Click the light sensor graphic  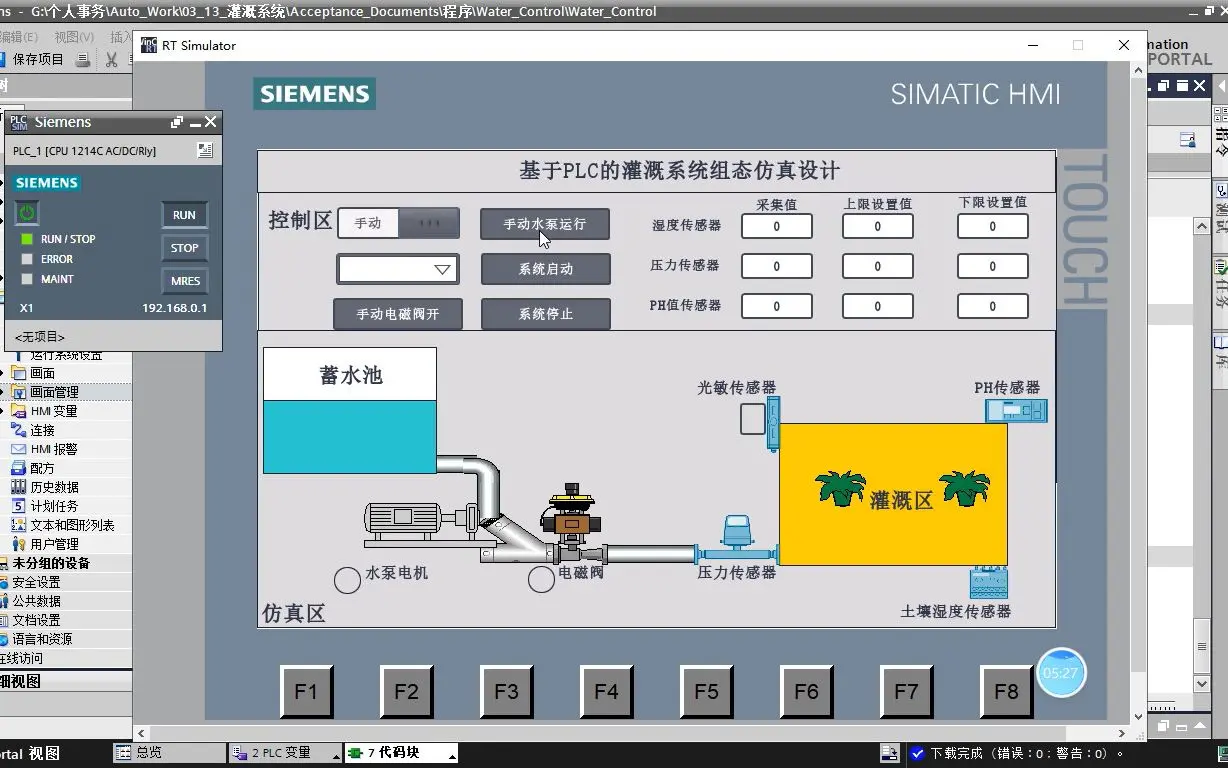773,424
